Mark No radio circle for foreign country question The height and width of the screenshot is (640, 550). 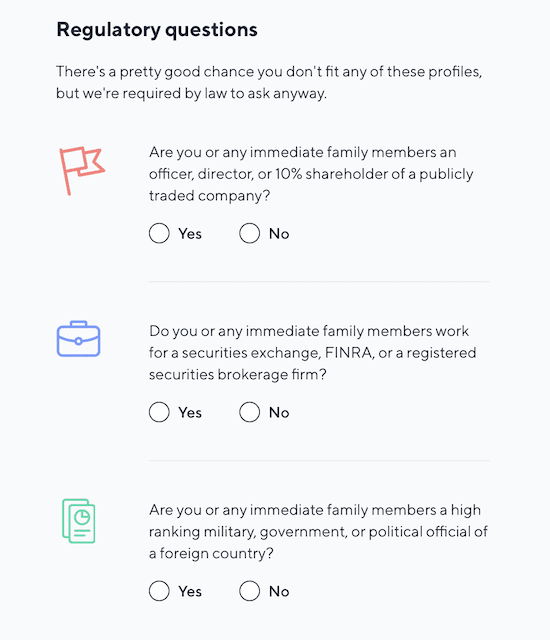(249, 591)
